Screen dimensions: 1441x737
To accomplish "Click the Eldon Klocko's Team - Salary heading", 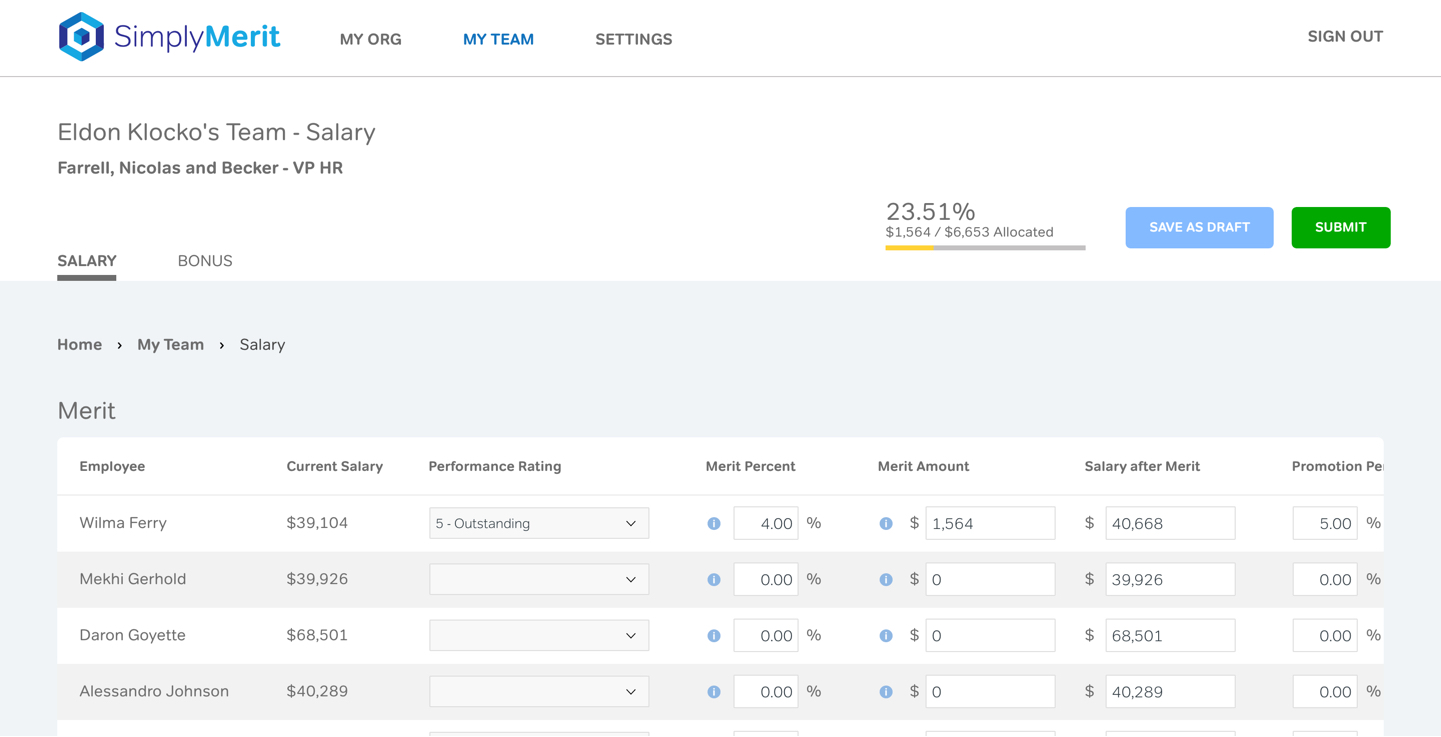I will [x=216, y=132].
